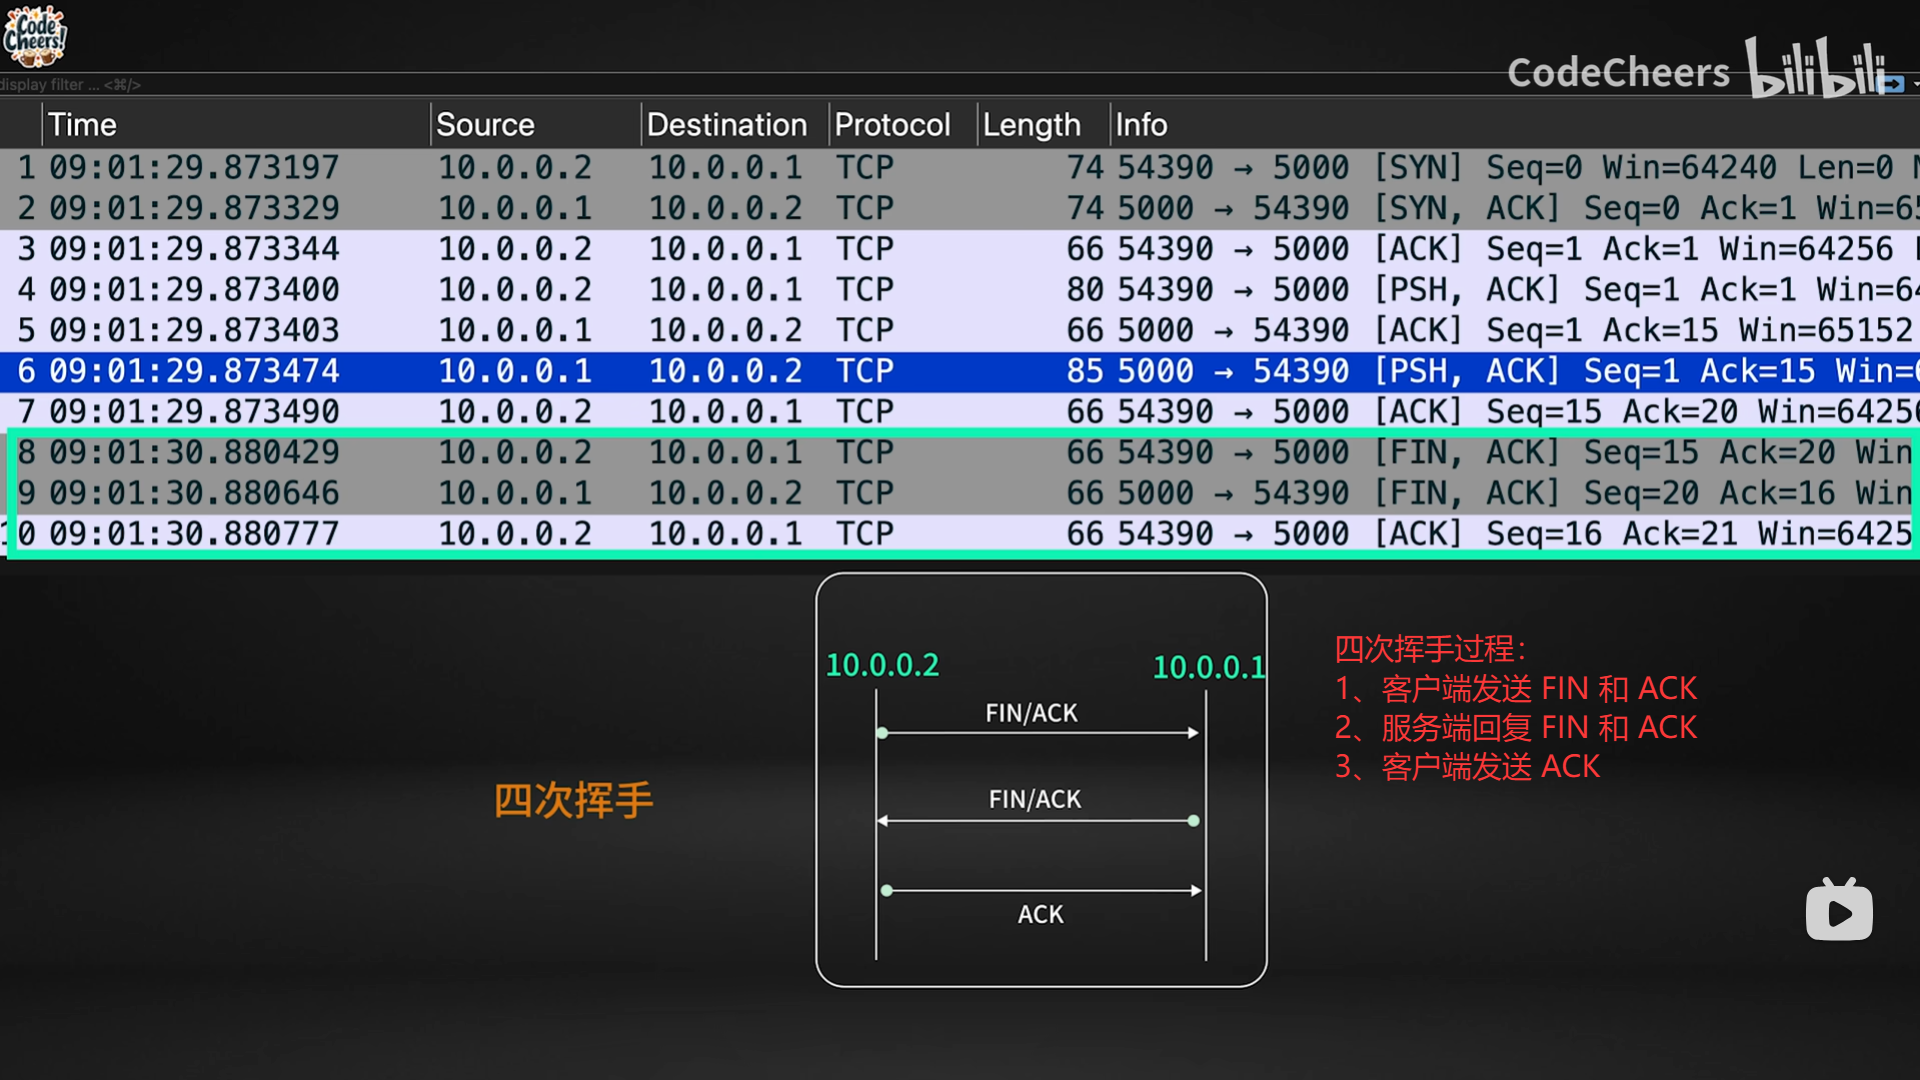Click the orange 四次挥手 title text
Screen dimensions: 1920x1080
573,800
